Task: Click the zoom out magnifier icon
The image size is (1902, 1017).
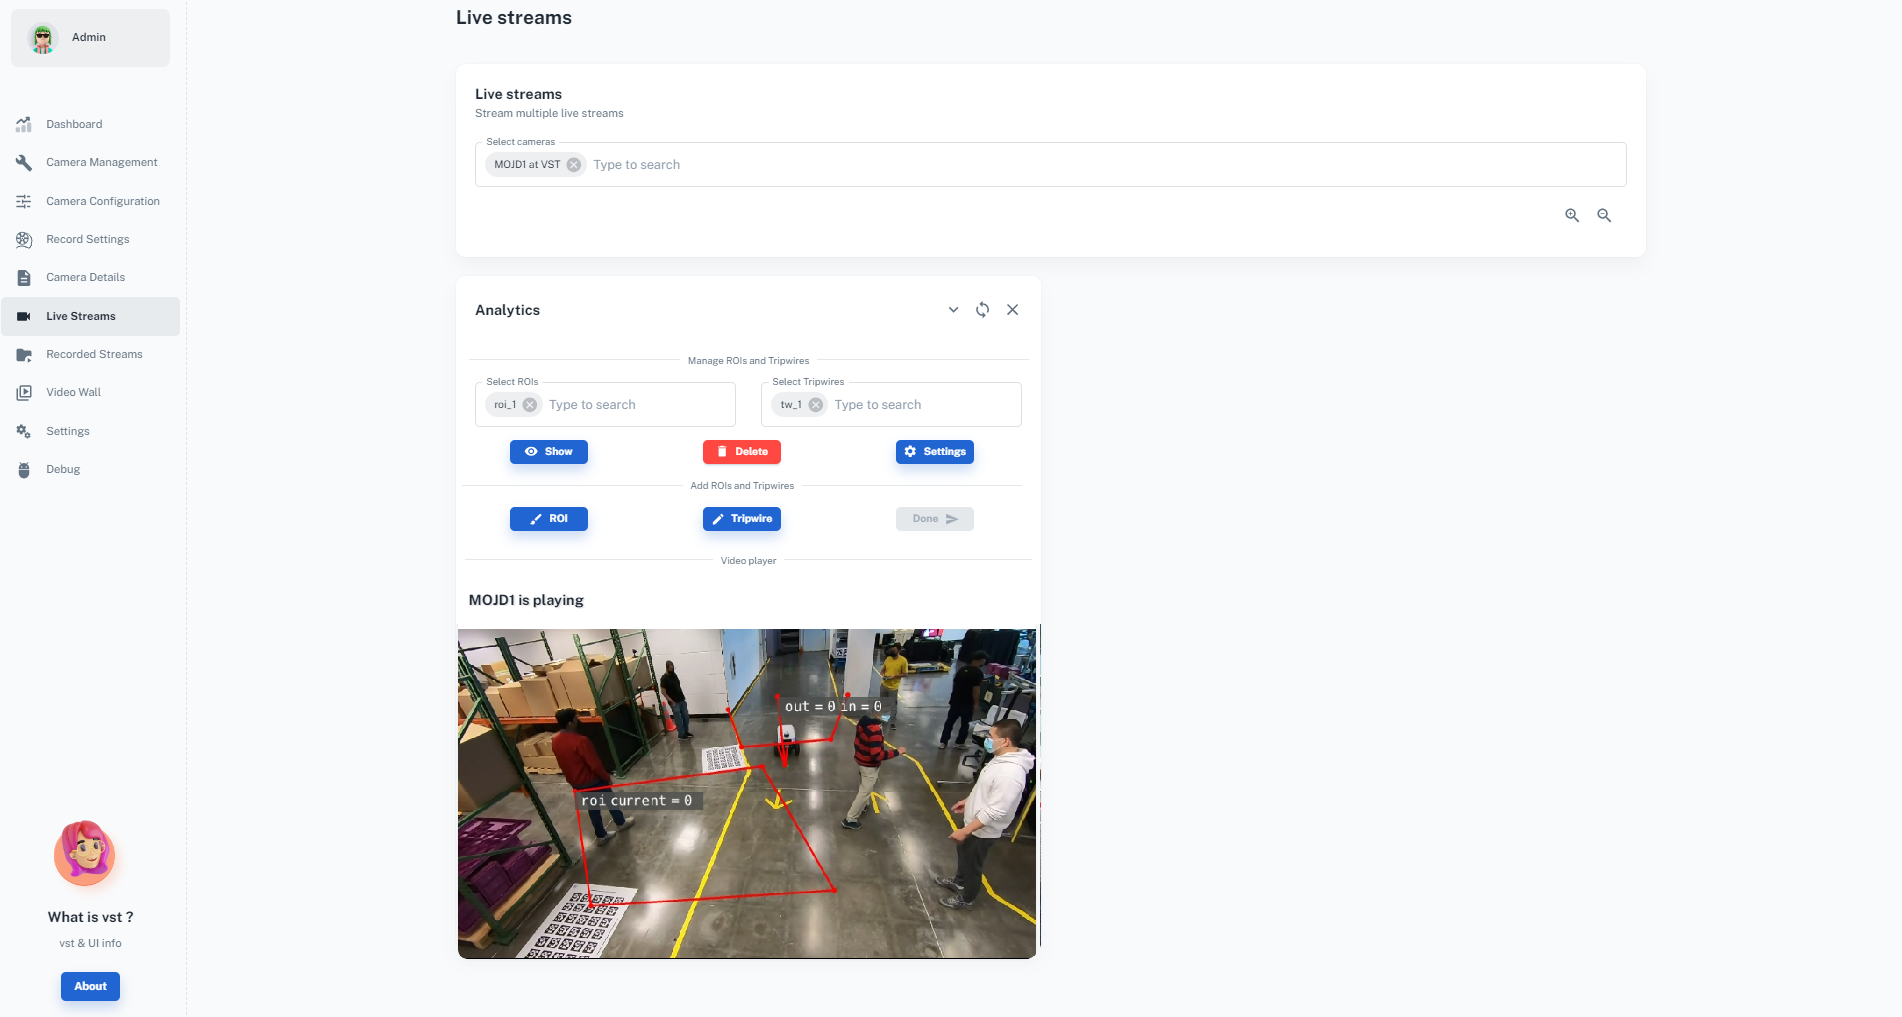Action: tap(1603, 215)
